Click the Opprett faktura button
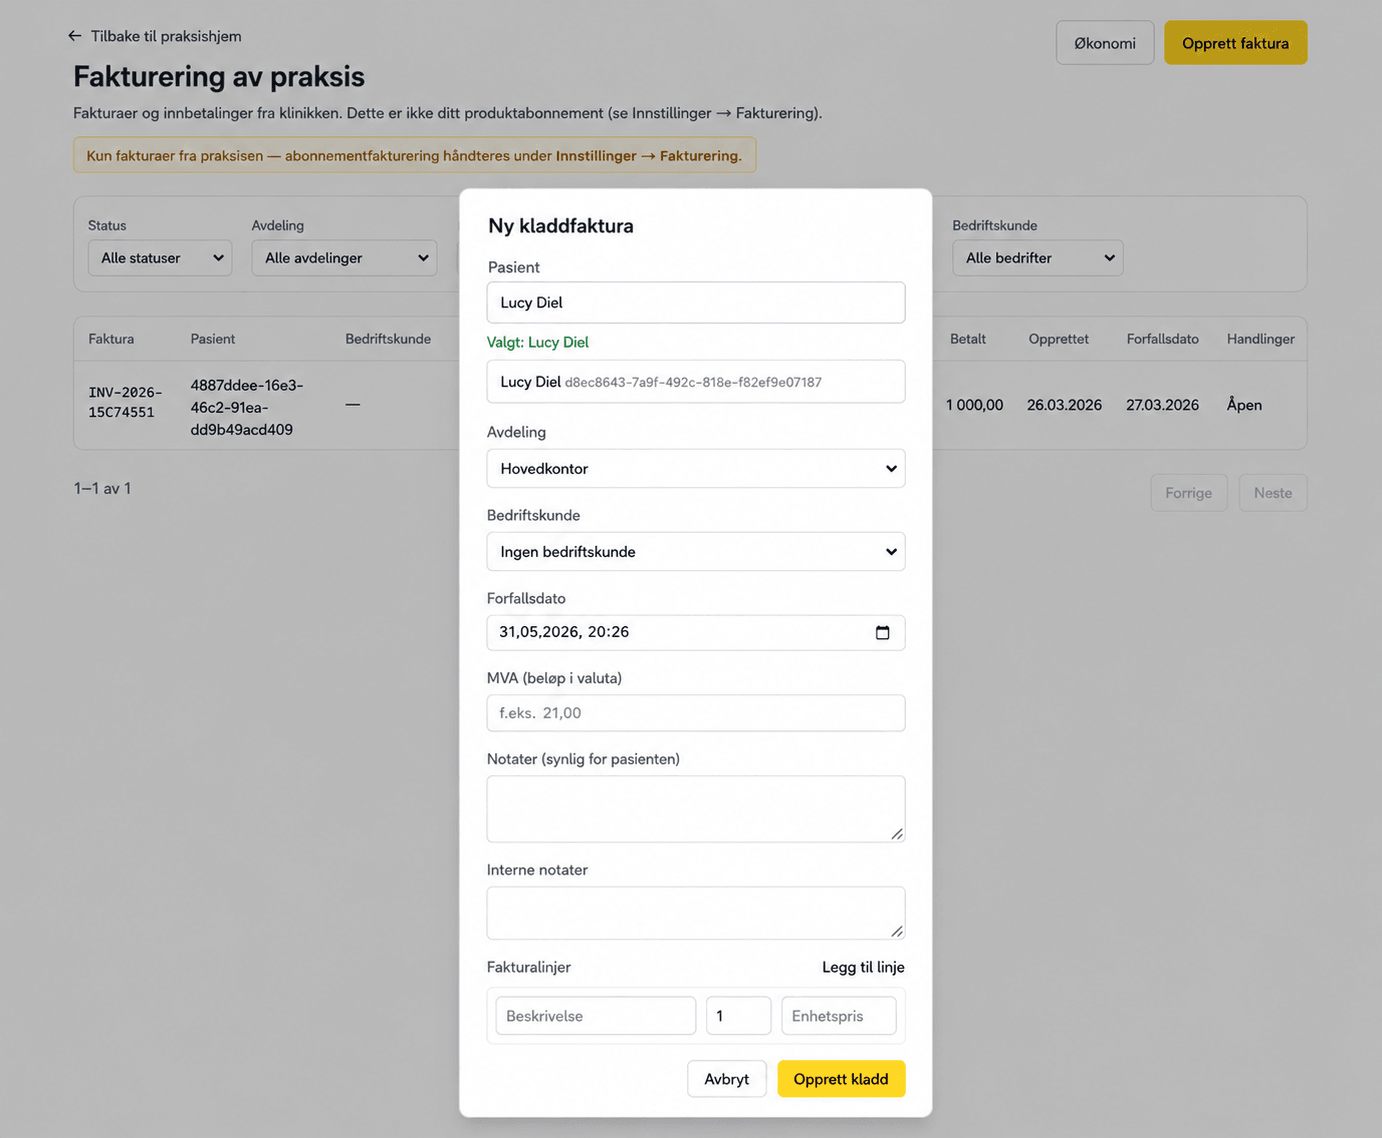The width and height of the screenshot is (1382, 1138). click(1235, 43)
